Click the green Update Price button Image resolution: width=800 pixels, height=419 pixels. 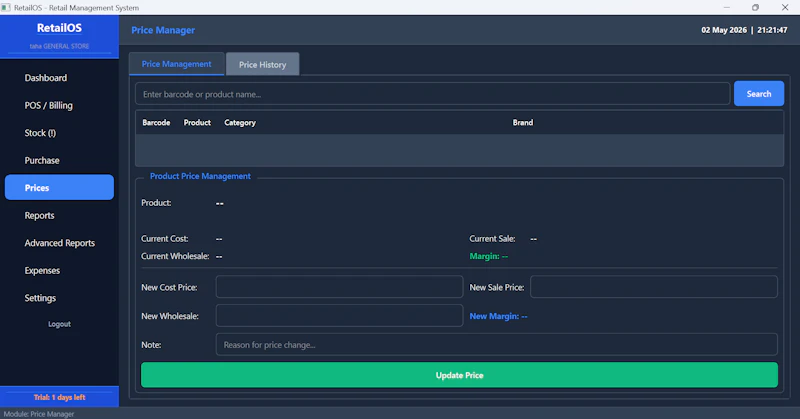[x=459, y=375]
